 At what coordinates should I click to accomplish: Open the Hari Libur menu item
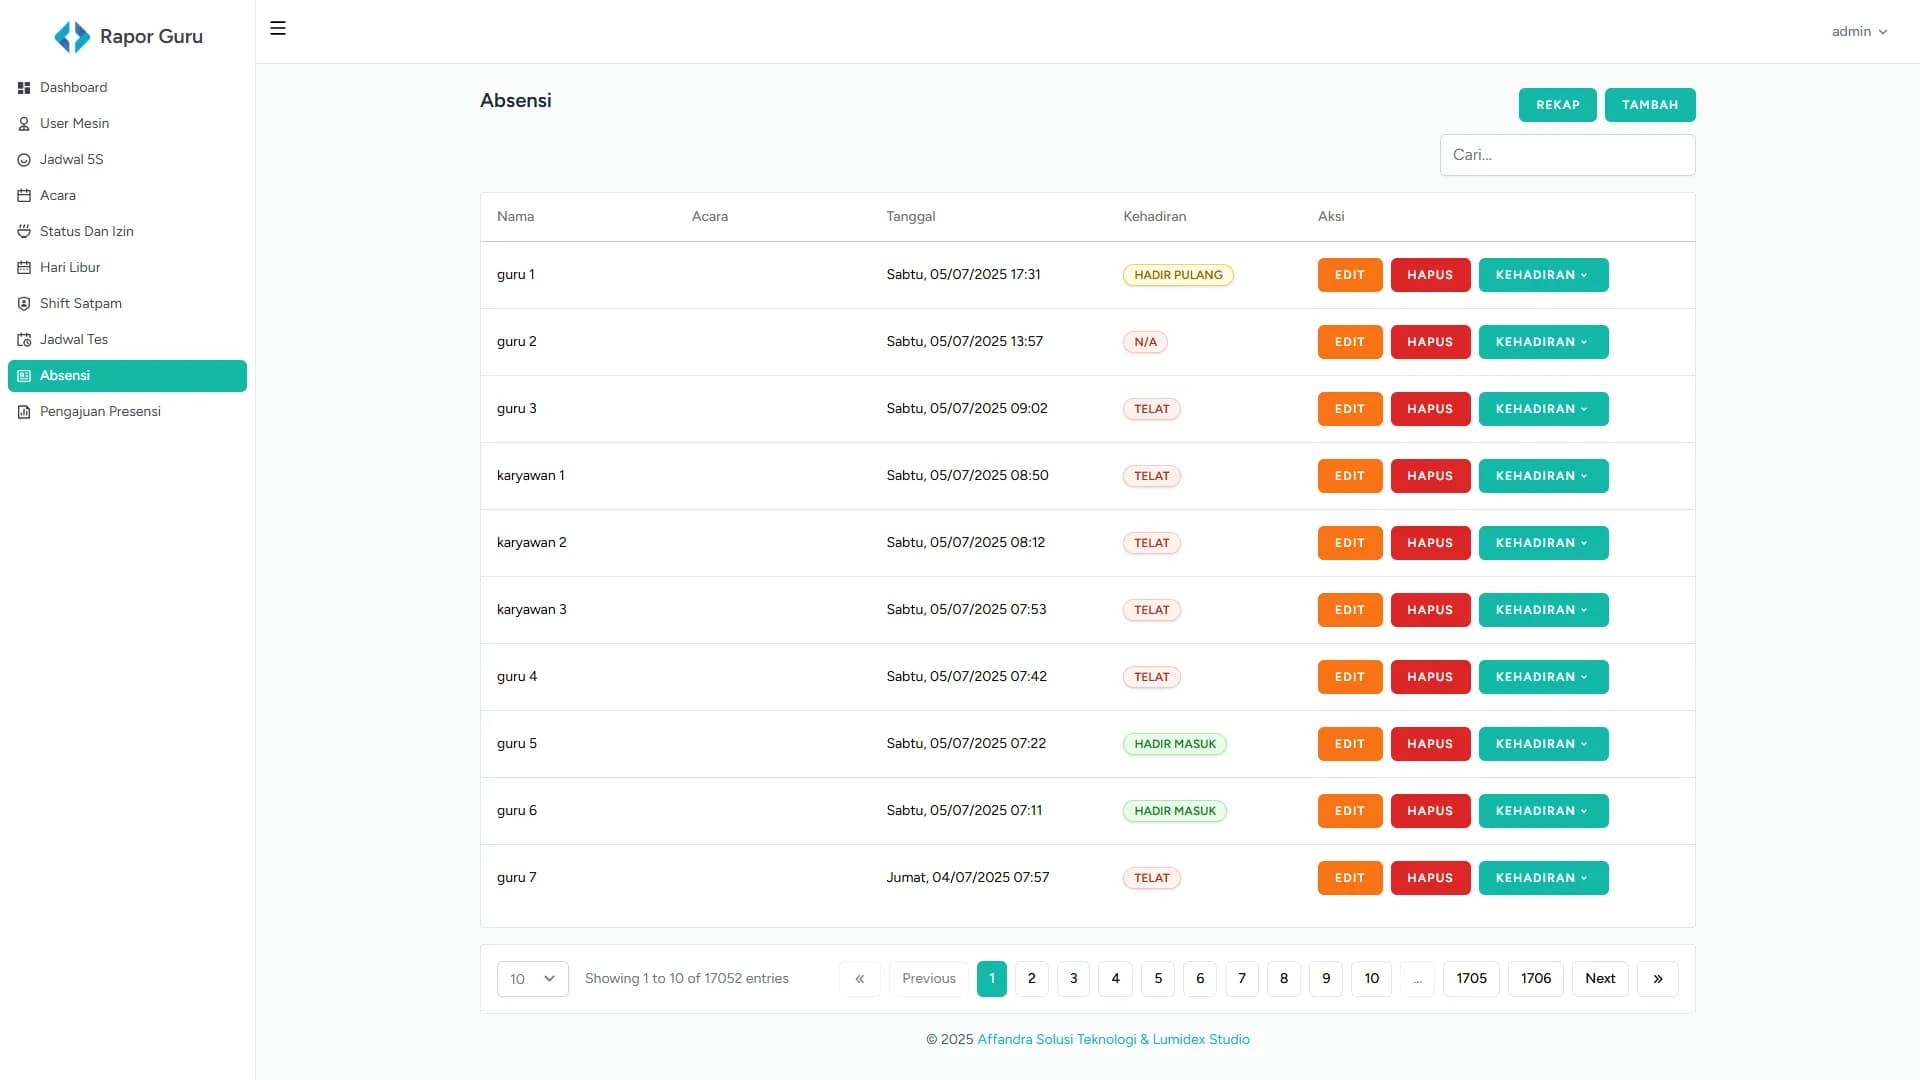tap(70, 268)
